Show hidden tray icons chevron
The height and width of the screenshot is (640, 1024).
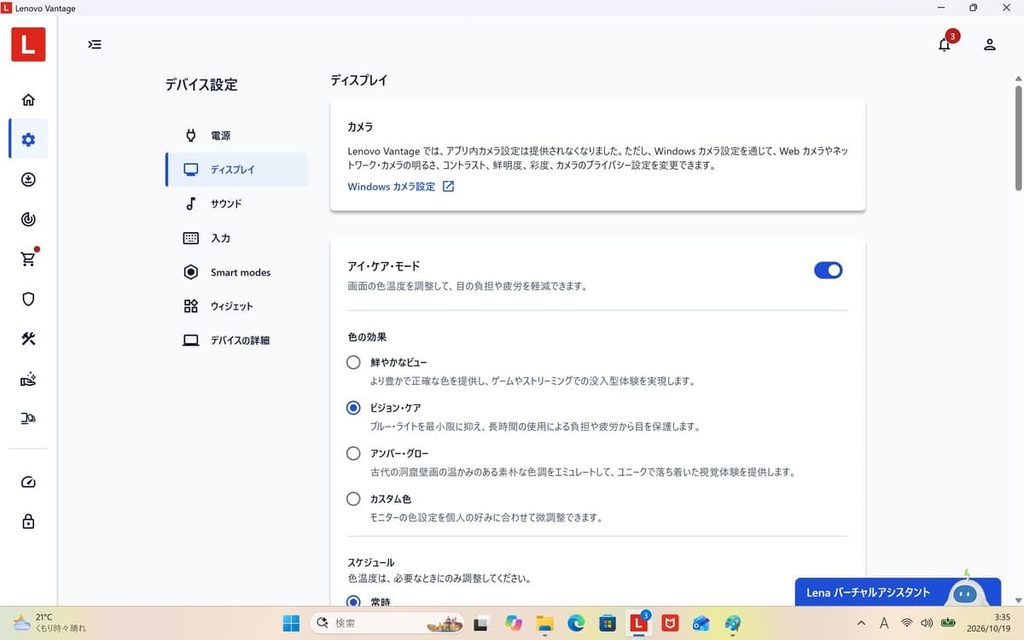click(861, 623)
